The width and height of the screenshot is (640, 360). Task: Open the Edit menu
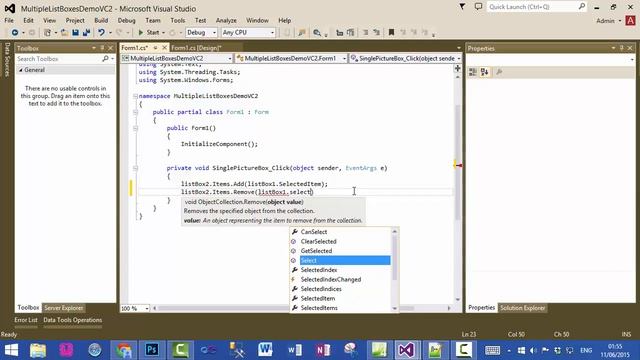point(28,20)
